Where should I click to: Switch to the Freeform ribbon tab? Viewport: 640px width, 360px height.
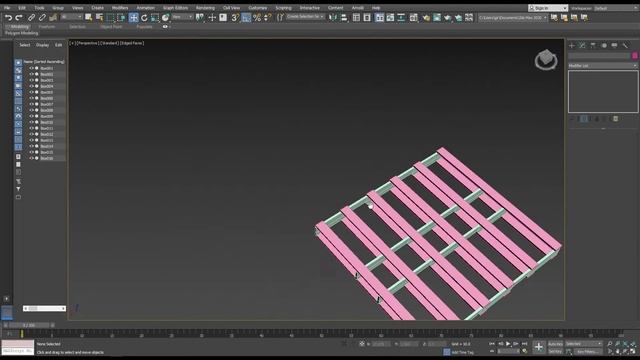(x=47, y=27)
